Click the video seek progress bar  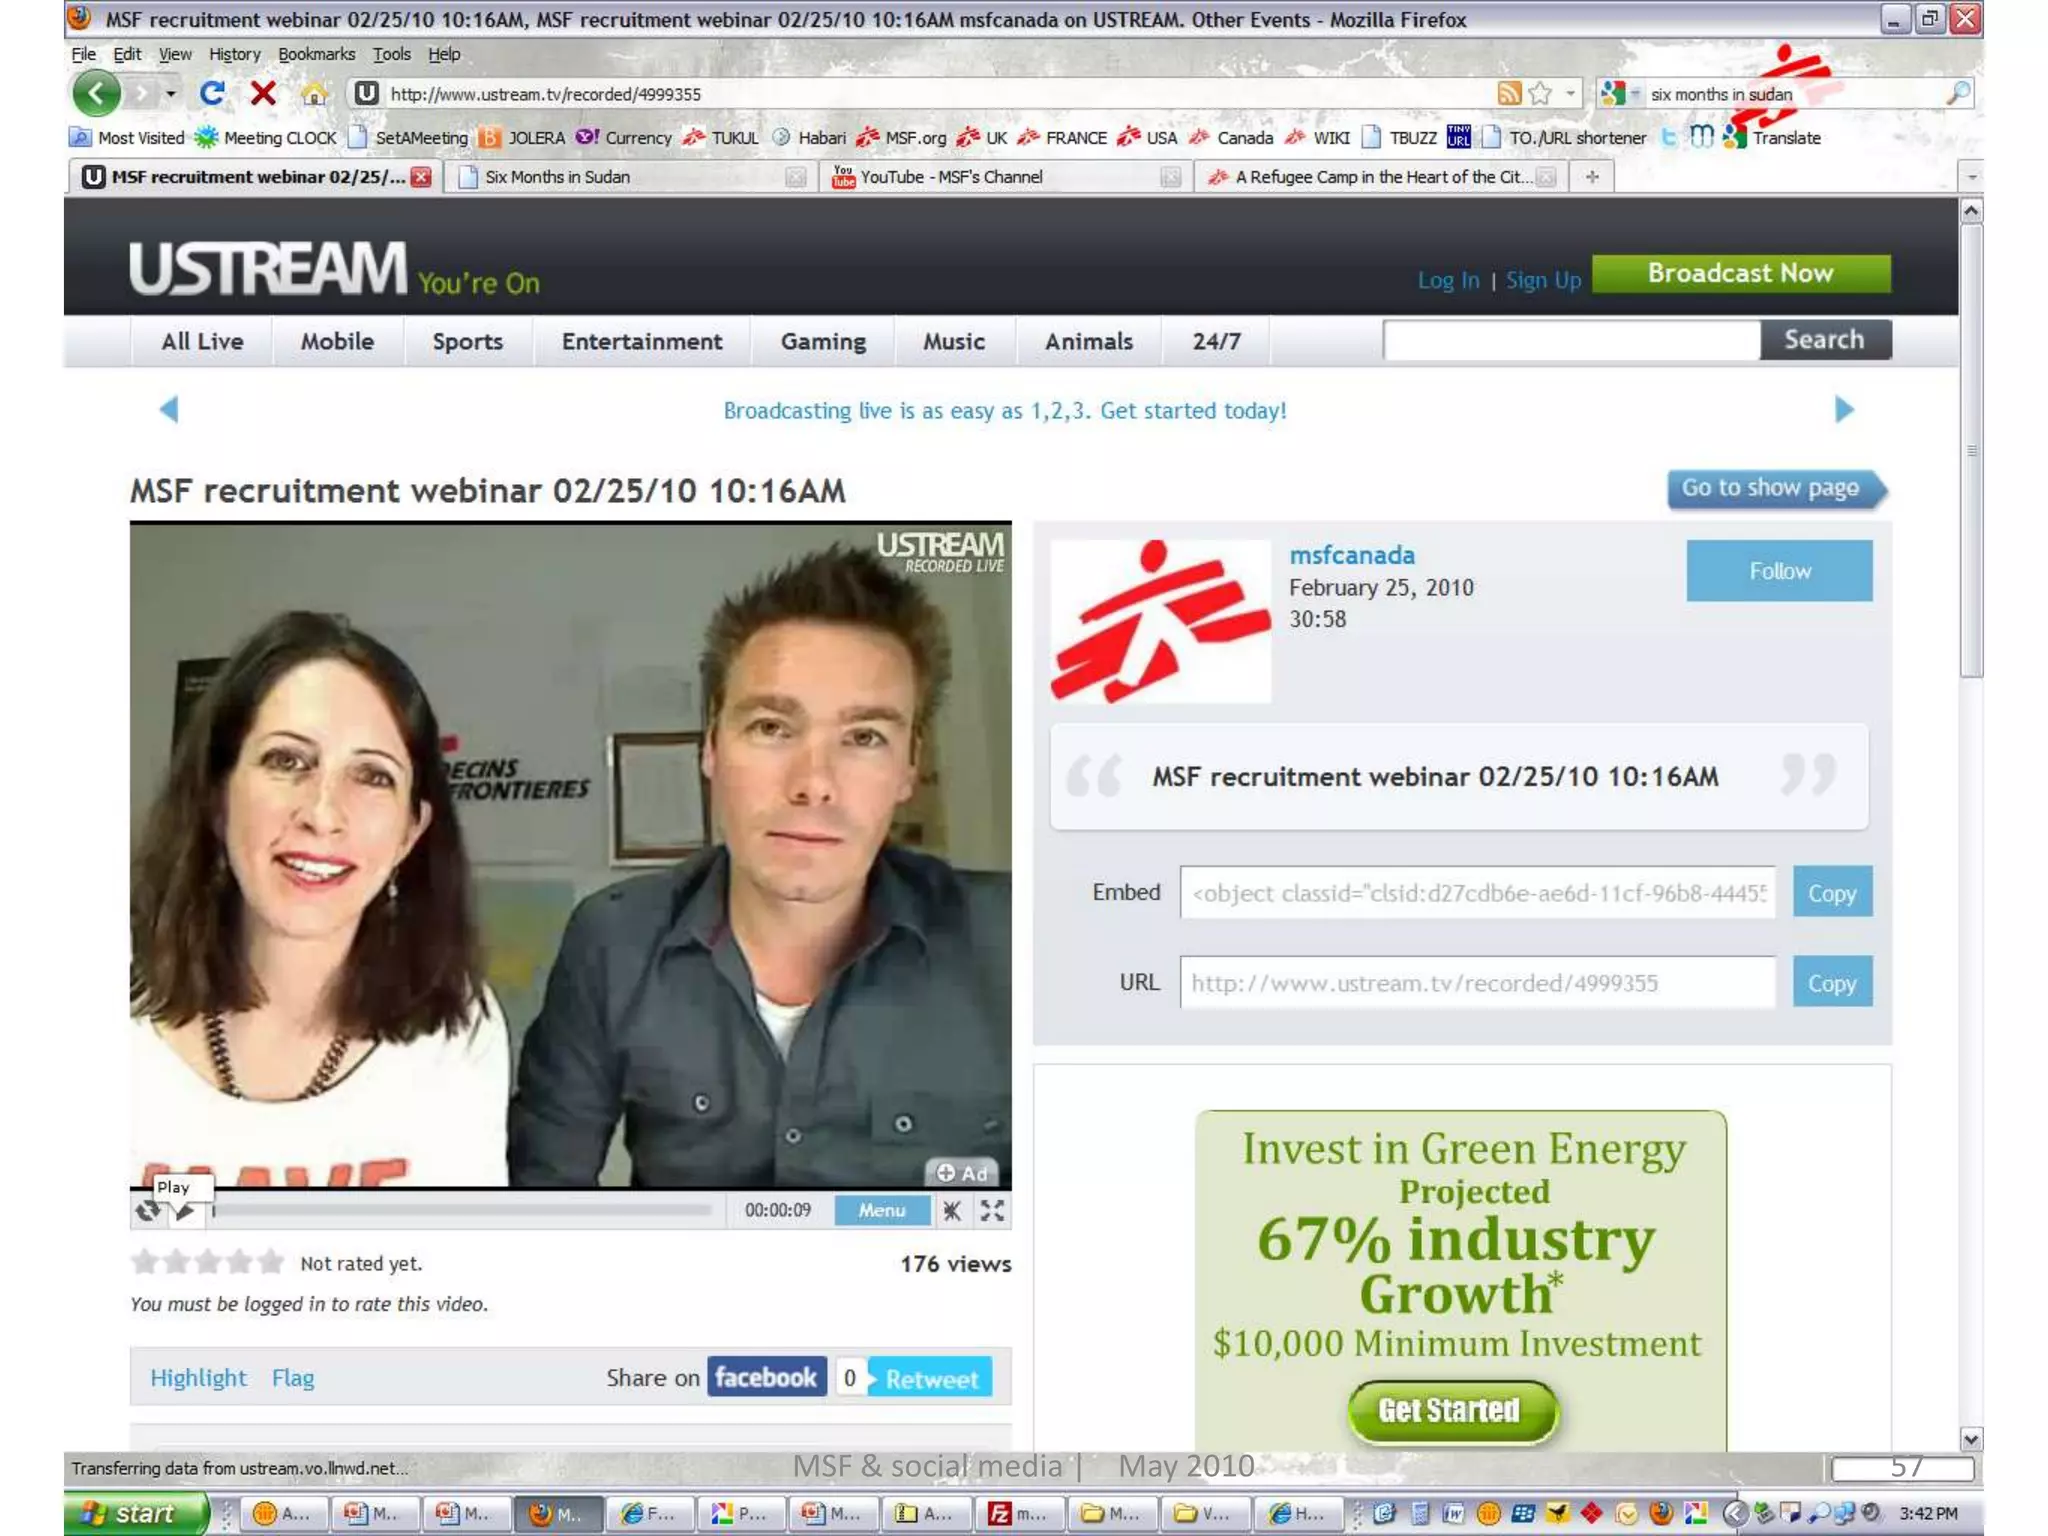460,1211
